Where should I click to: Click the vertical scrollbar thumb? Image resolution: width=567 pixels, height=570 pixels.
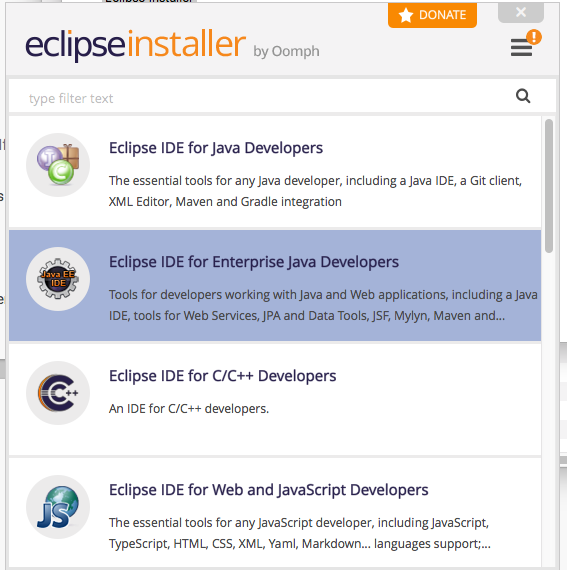click(x=549, y=186)
